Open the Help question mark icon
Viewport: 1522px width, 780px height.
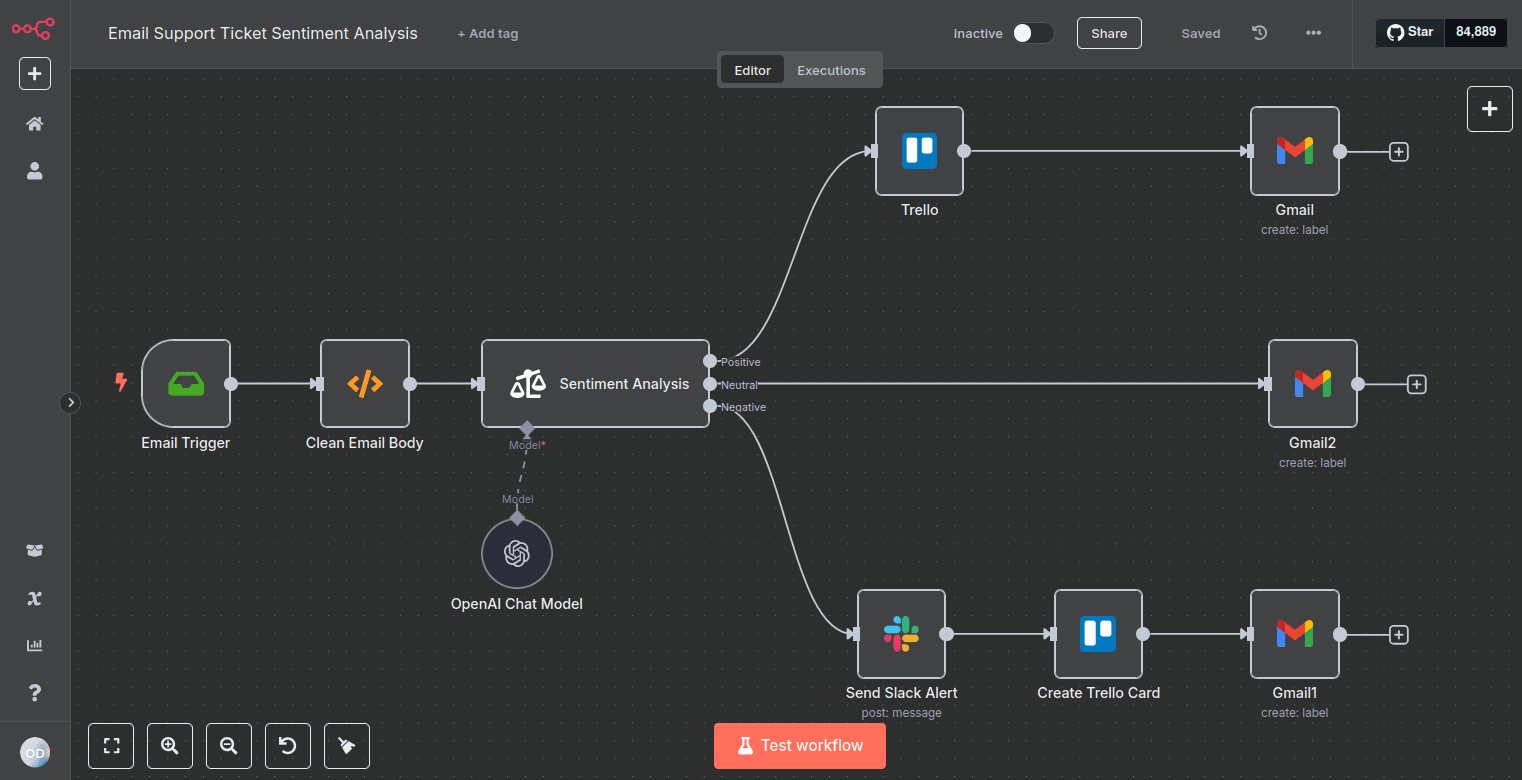[x=35, y=692]
